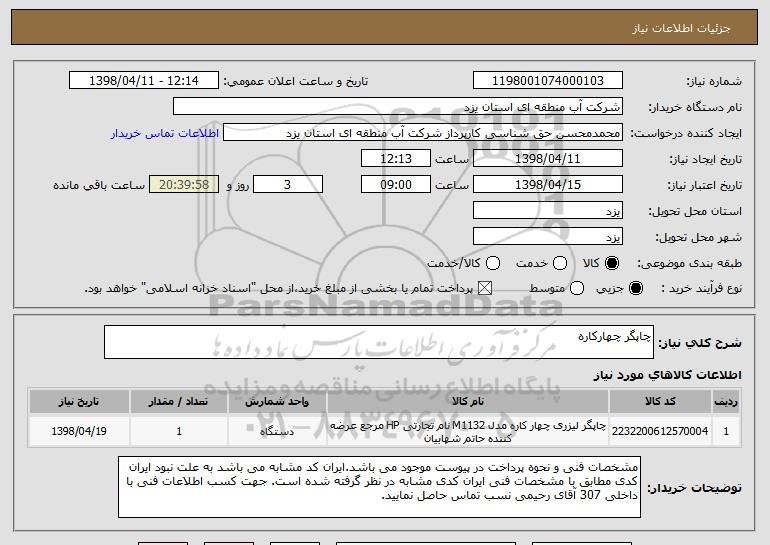Select the متوسط purchase type radio

click(x=577, y=288)
